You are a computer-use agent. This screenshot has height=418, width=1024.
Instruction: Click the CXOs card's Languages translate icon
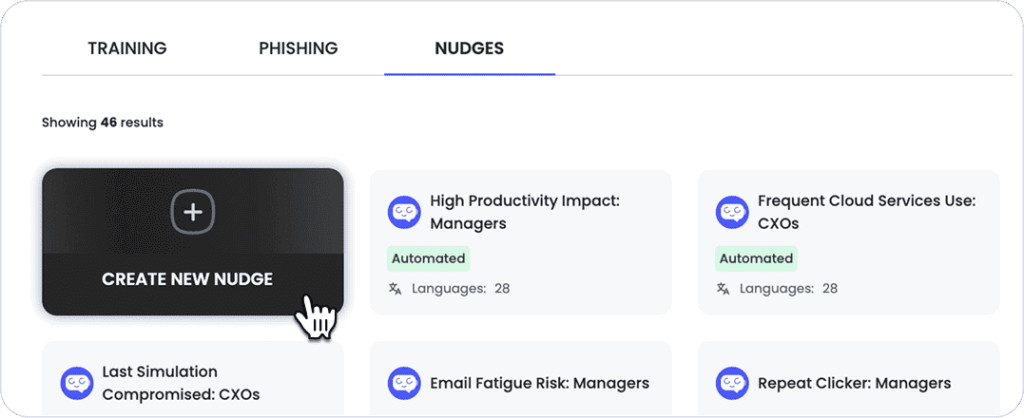(x=723, y=289)
